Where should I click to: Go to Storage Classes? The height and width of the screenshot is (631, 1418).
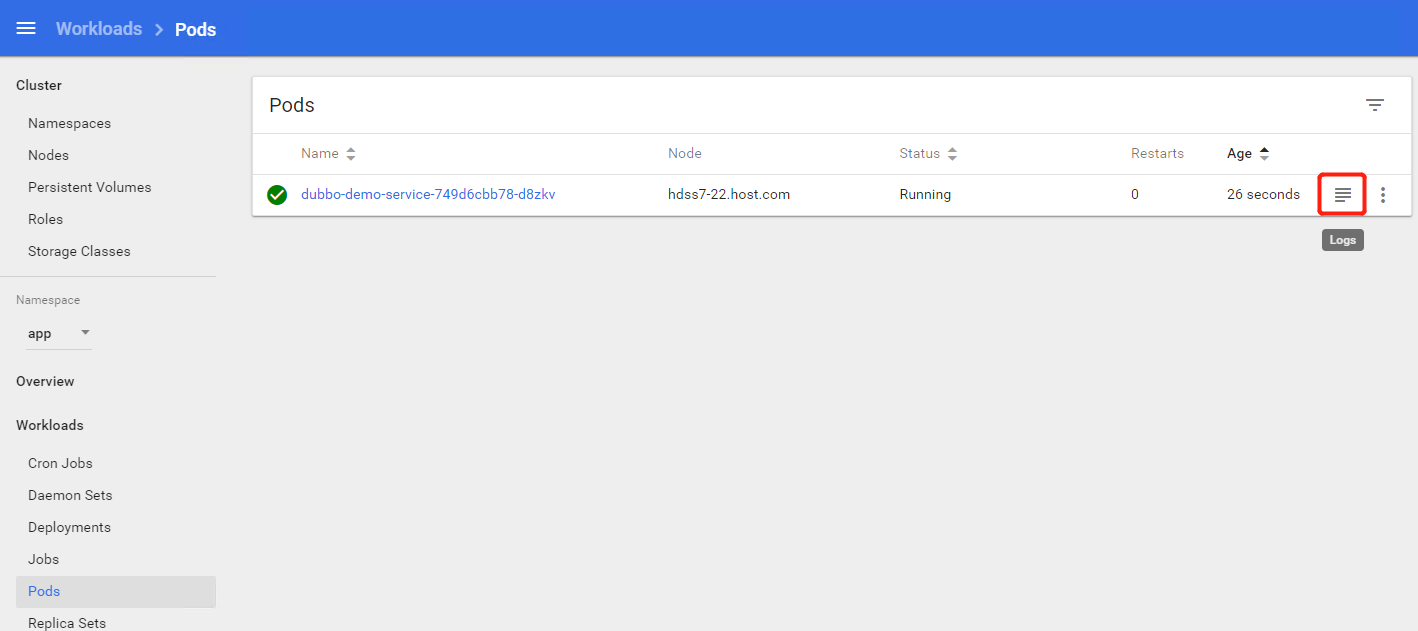[79, 252]
